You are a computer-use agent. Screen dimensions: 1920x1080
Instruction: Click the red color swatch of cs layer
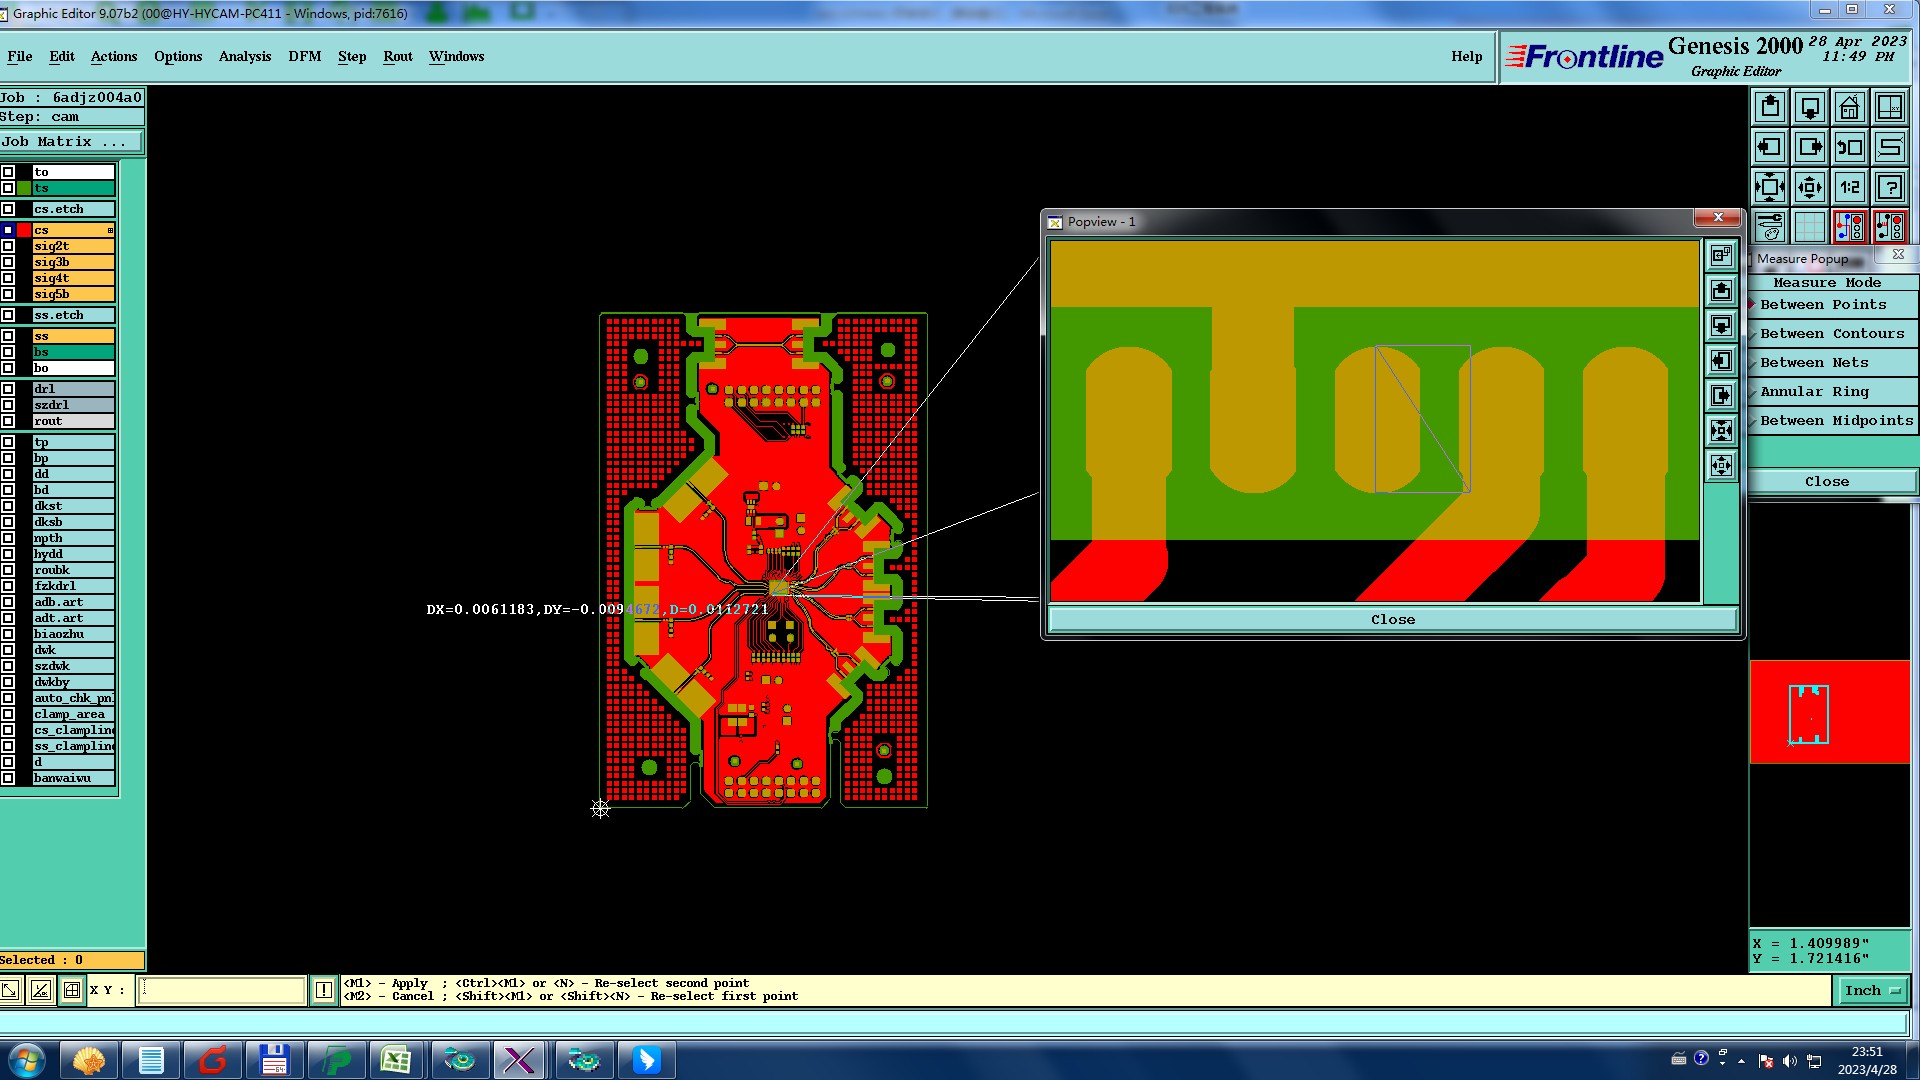[x=24, y=230]
